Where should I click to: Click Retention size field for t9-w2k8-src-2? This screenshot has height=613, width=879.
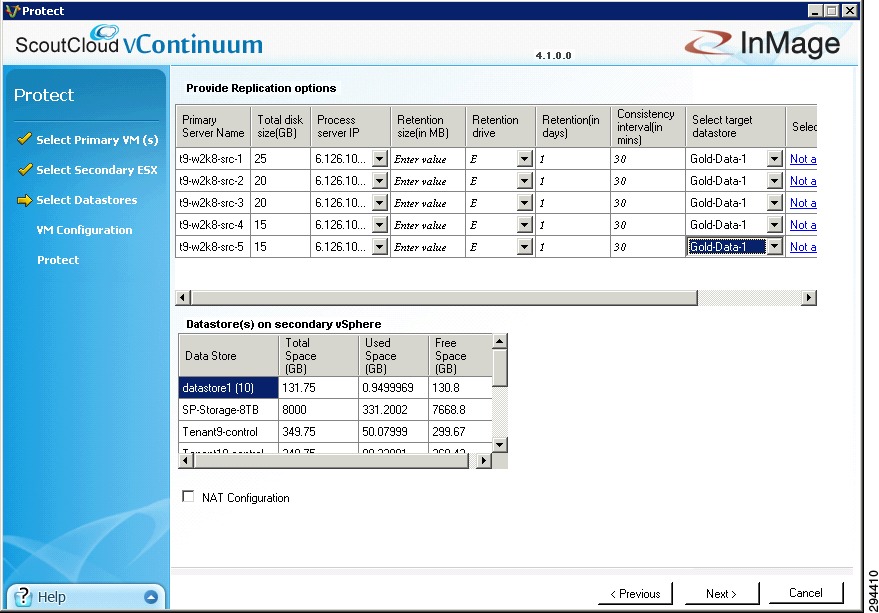tap(428, 181)
